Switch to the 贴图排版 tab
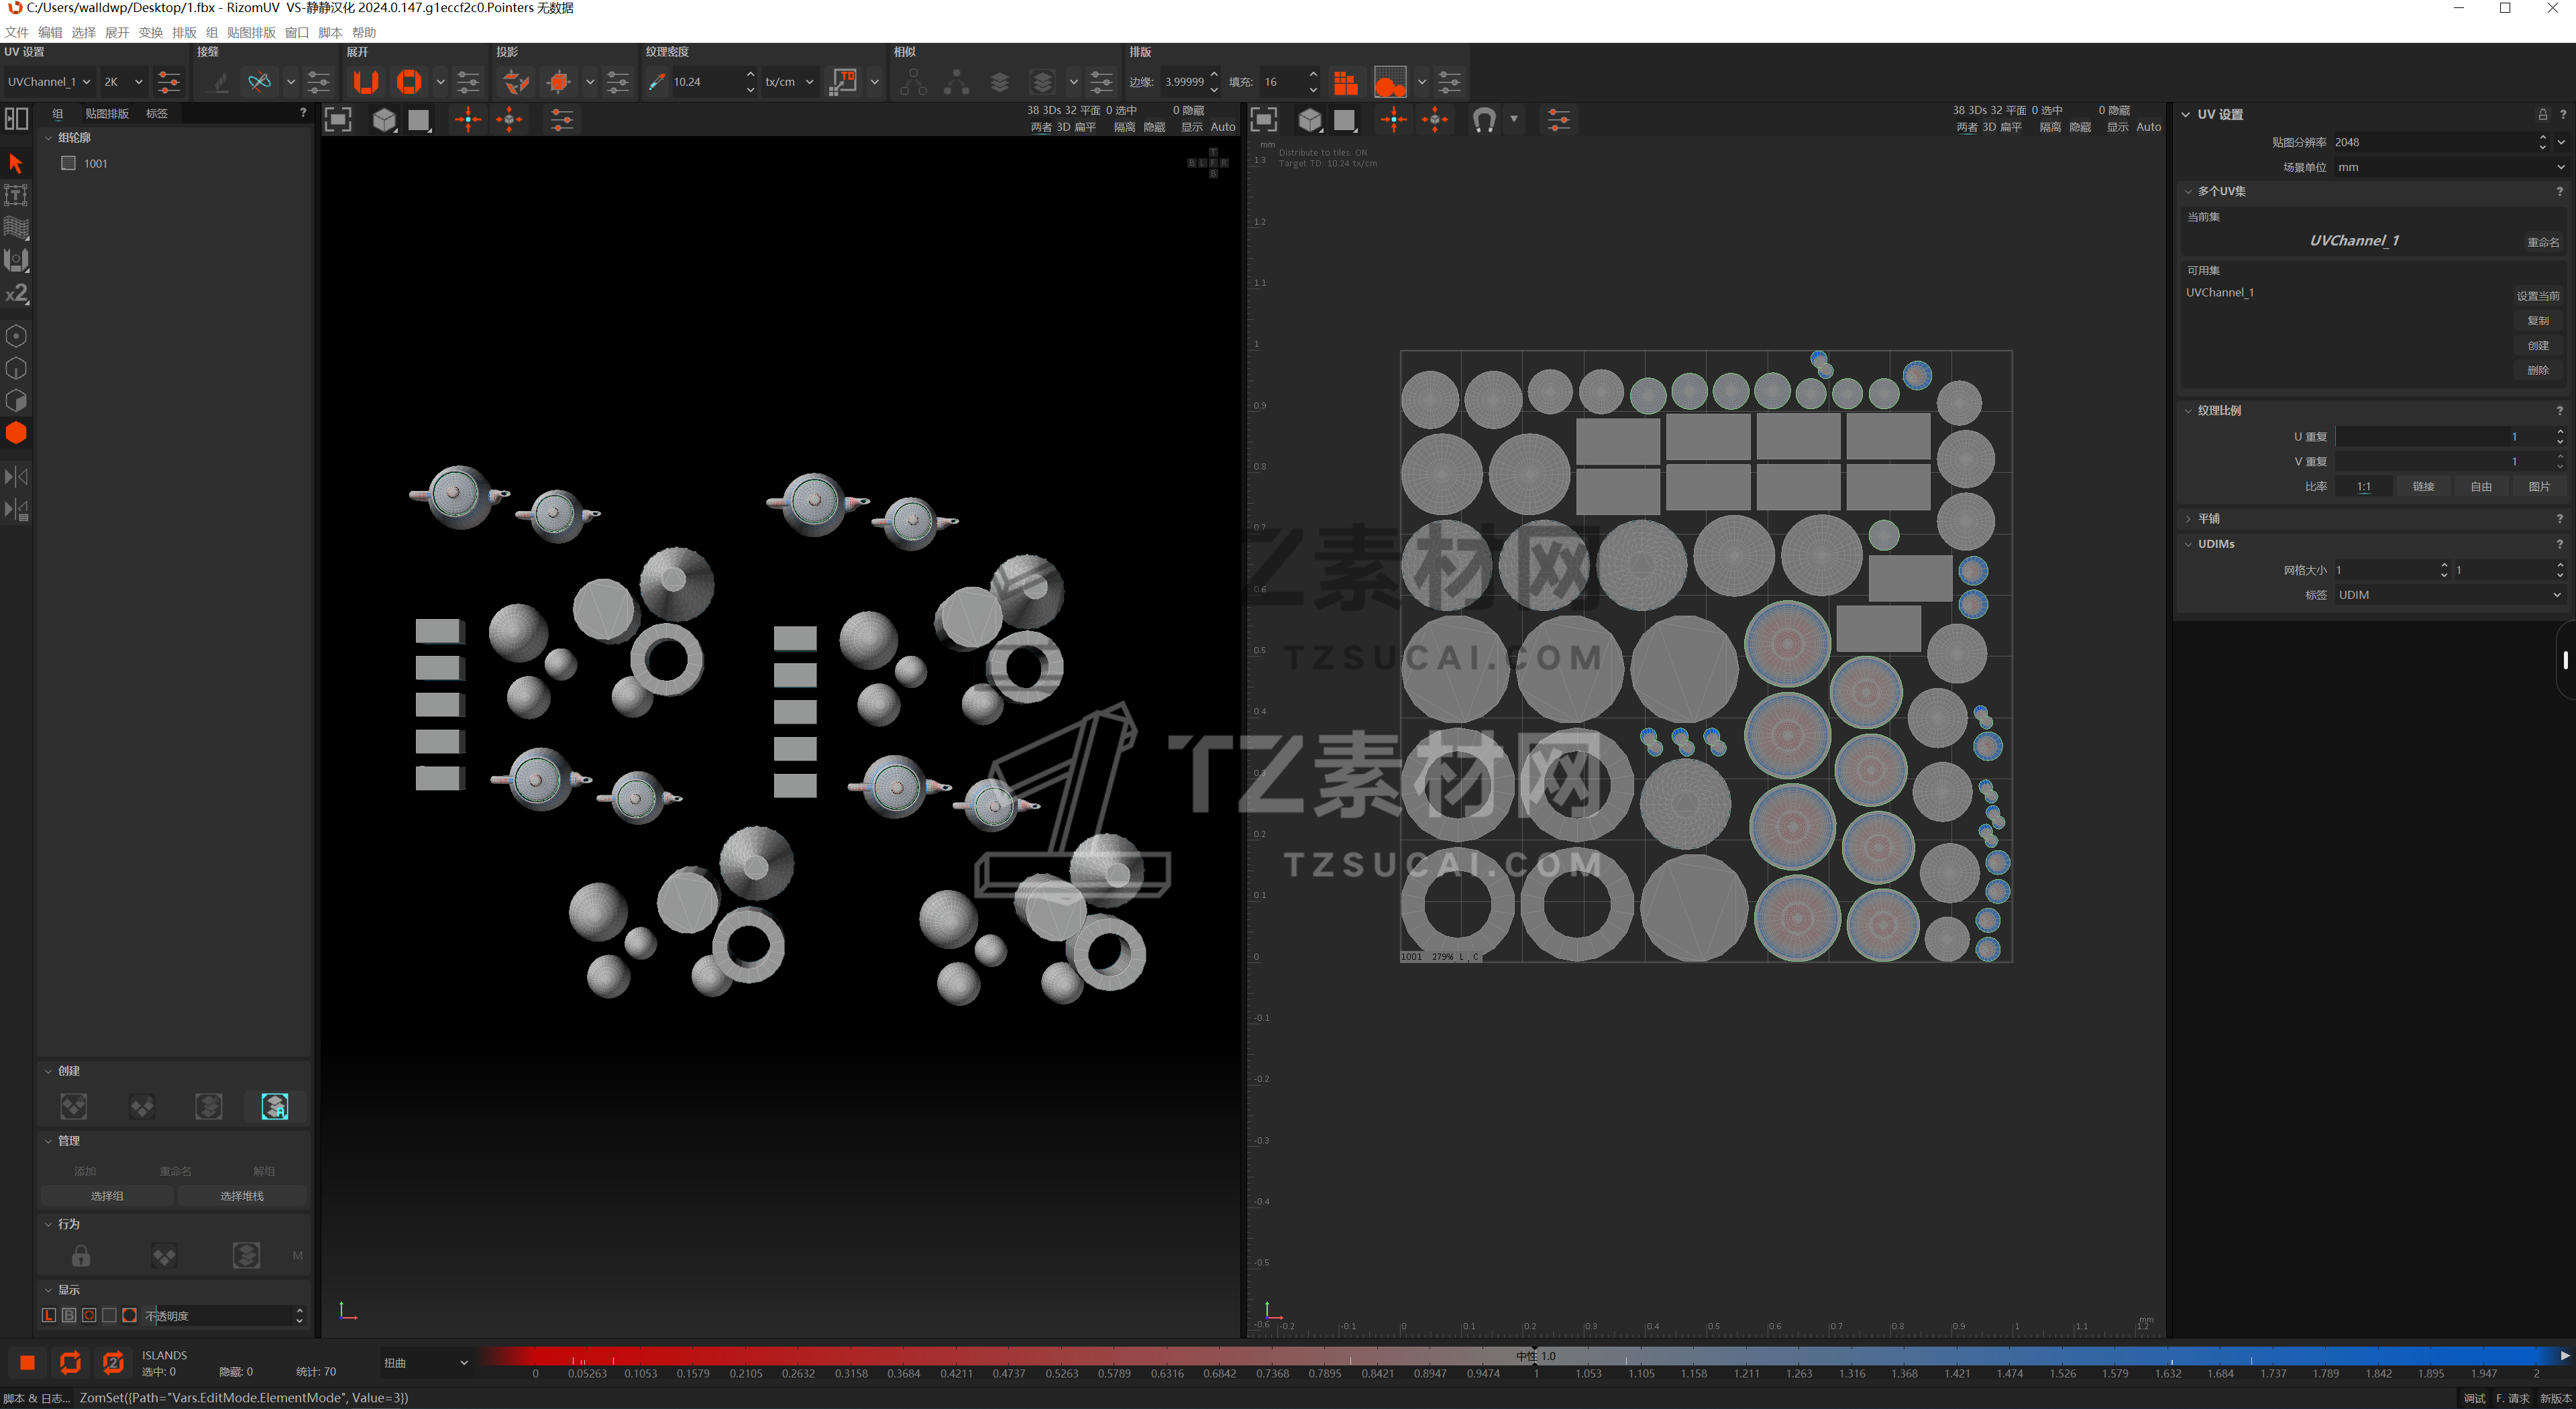This screenshot has height=1409, width=2576. tap(107, 114)
